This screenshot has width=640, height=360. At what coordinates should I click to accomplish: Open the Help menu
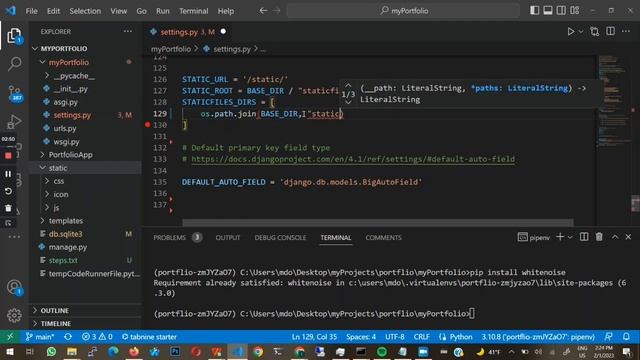pos(226,11)
